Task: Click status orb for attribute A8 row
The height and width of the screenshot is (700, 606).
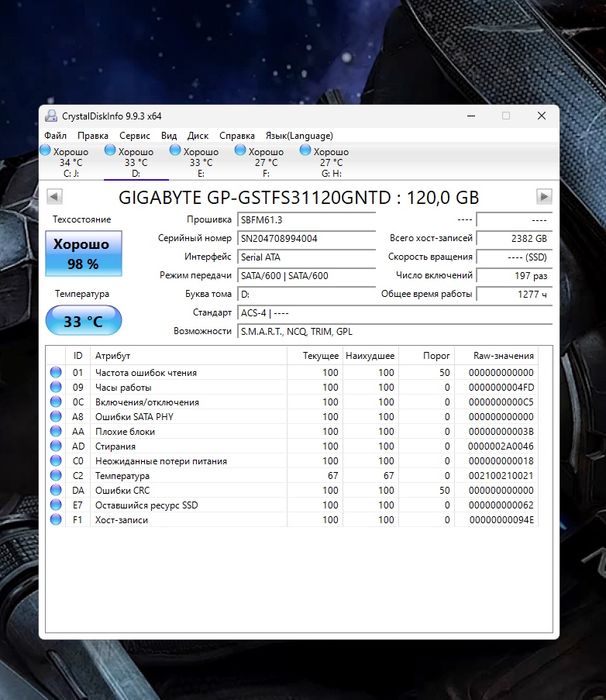Action: [x=56, y=417]
